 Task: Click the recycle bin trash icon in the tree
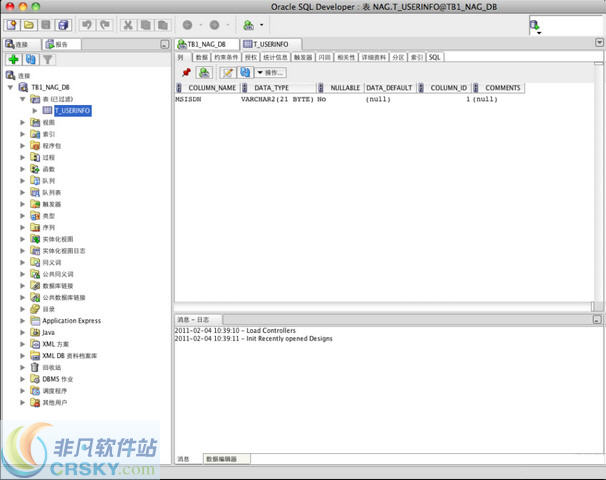tap(35, 367)
